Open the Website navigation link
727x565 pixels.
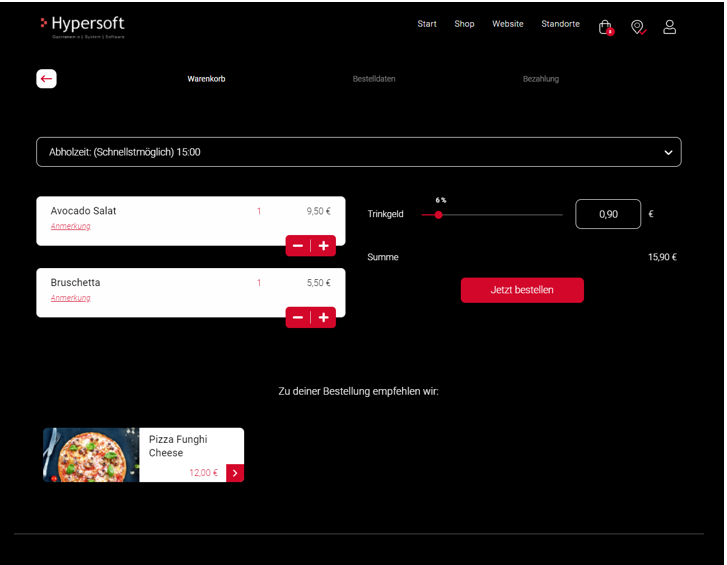click(507, 24)
